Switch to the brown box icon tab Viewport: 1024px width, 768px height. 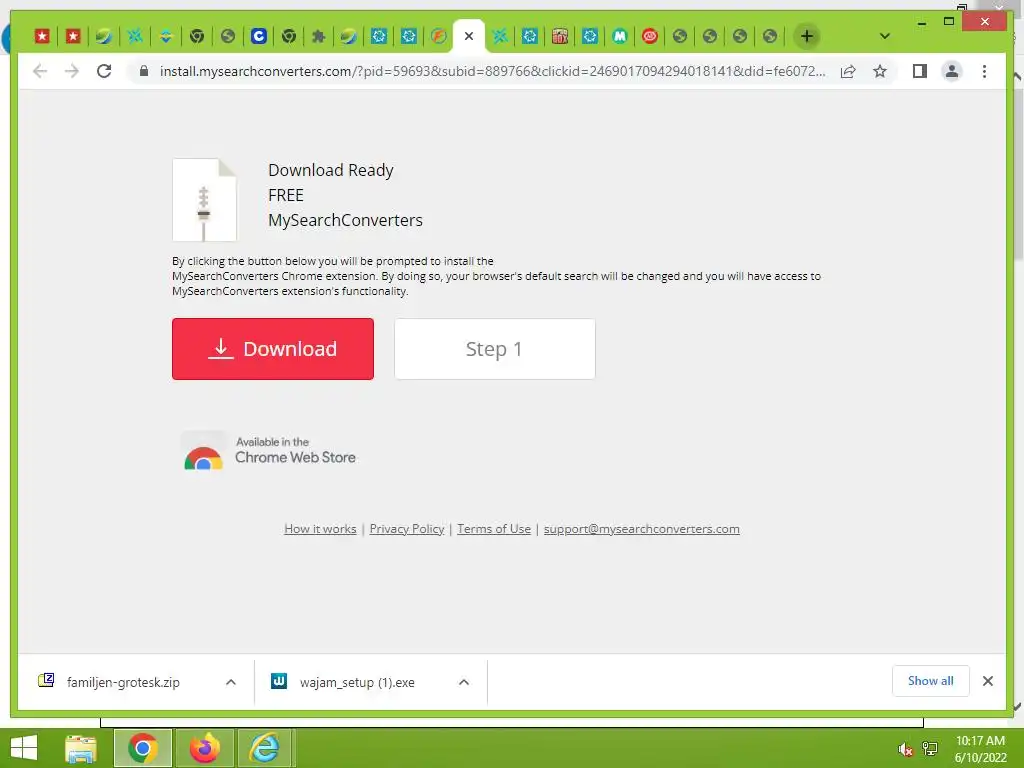[x=560, y=36]
